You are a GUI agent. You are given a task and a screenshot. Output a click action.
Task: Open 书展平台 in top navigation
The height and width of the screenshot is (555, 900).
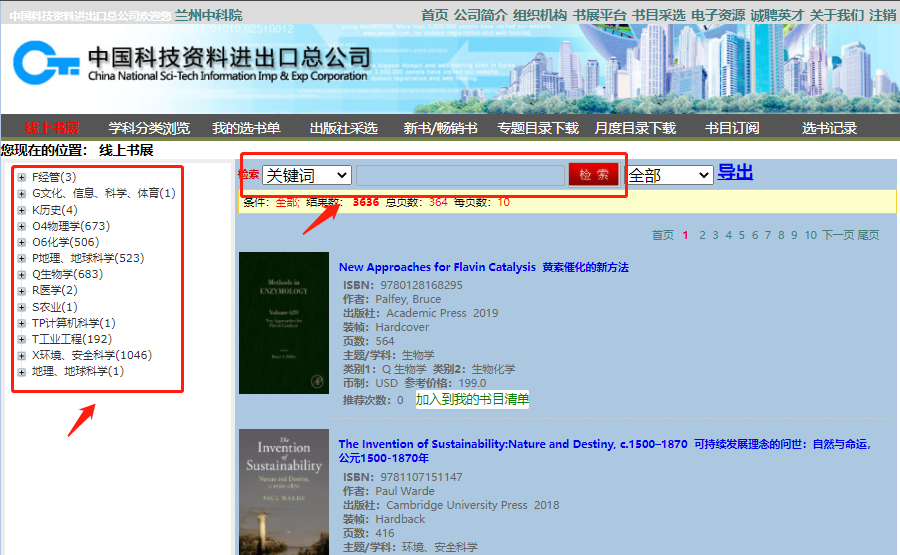(x=599, y=15)
